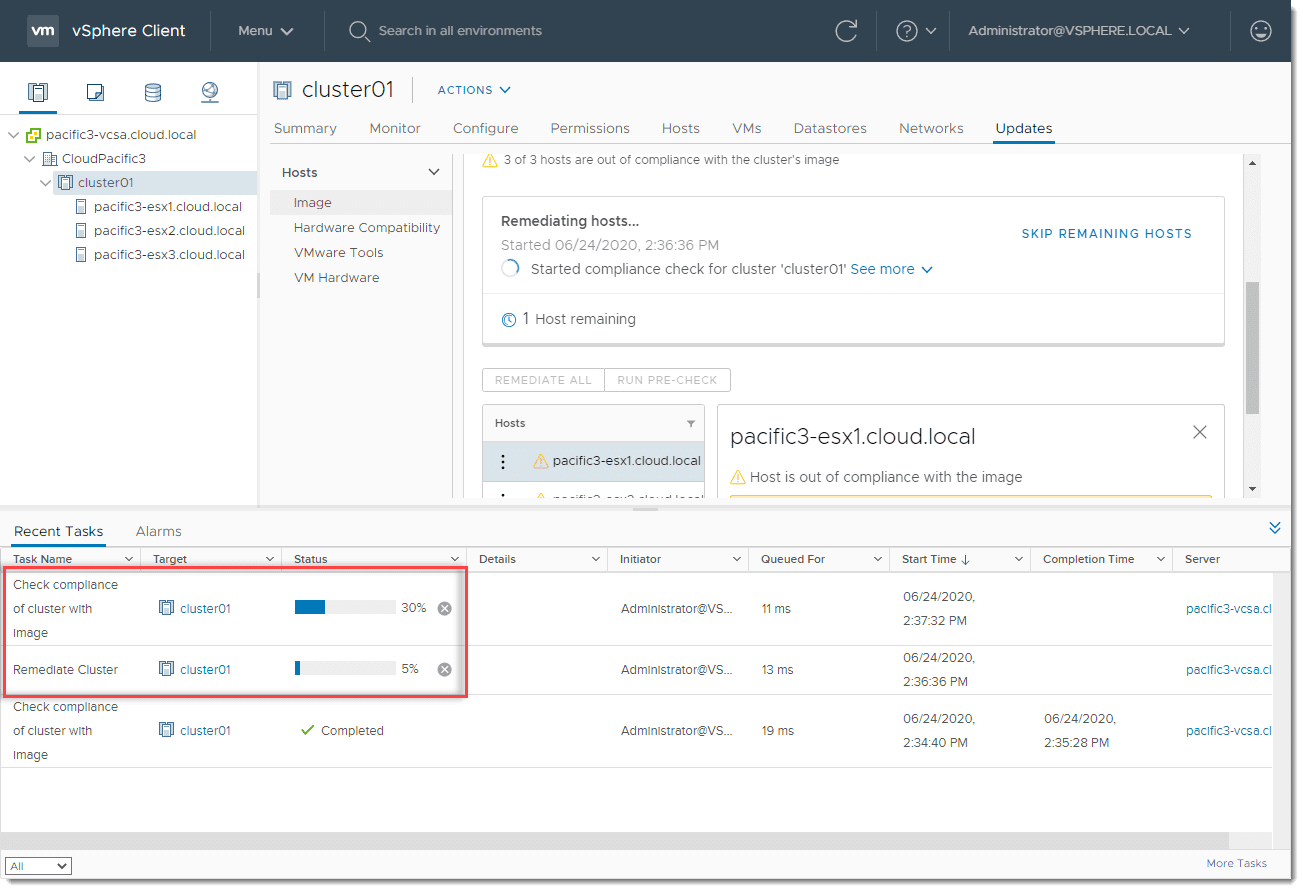Screen dimensions: 1303x891
Task: Open cluster01 link in Remediate Cluster row
Action: tap(205, 669)
